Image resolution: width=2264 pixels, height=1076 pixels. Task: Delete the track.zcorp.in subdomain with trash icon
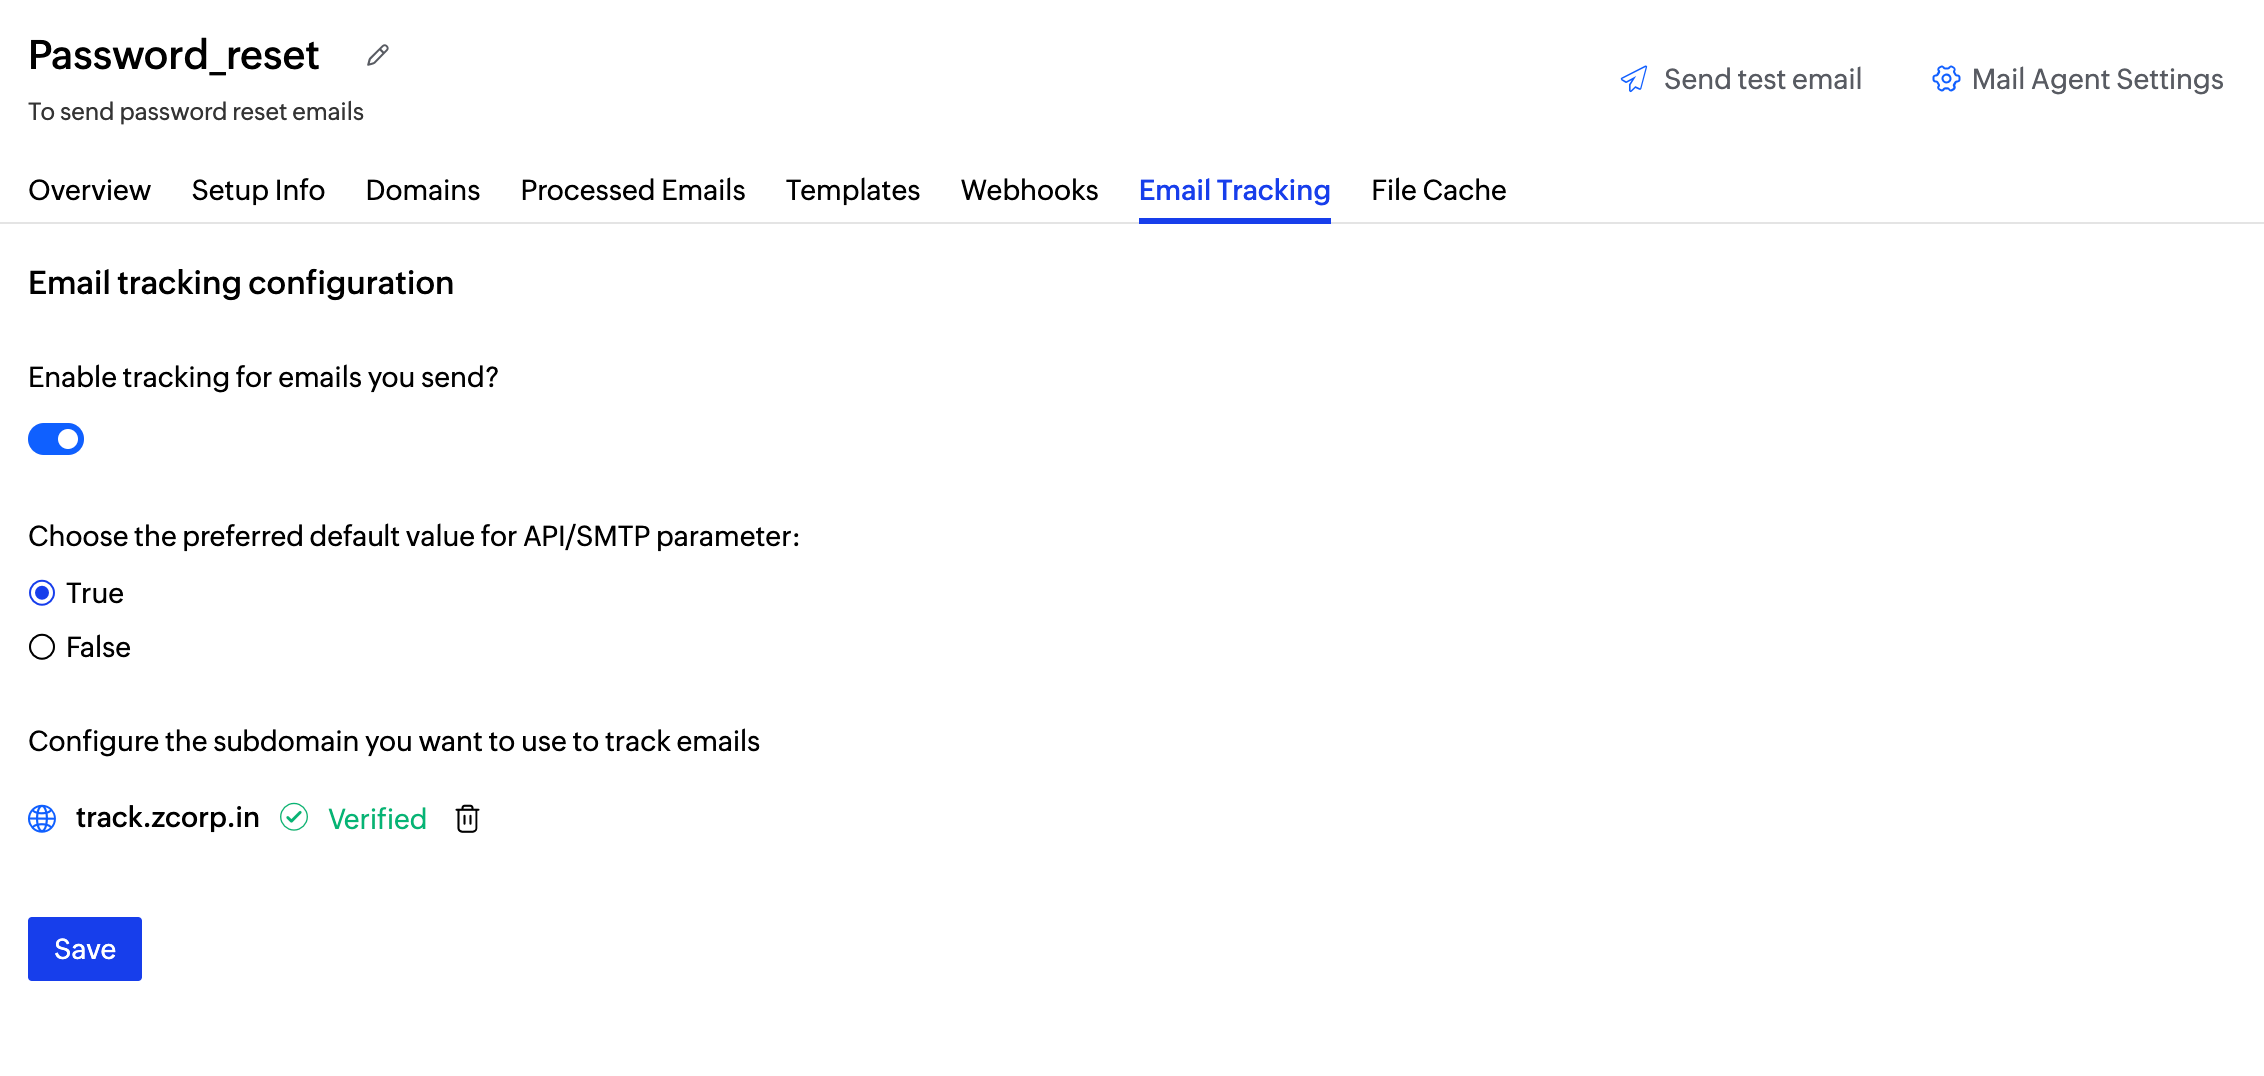click(467, 819)
